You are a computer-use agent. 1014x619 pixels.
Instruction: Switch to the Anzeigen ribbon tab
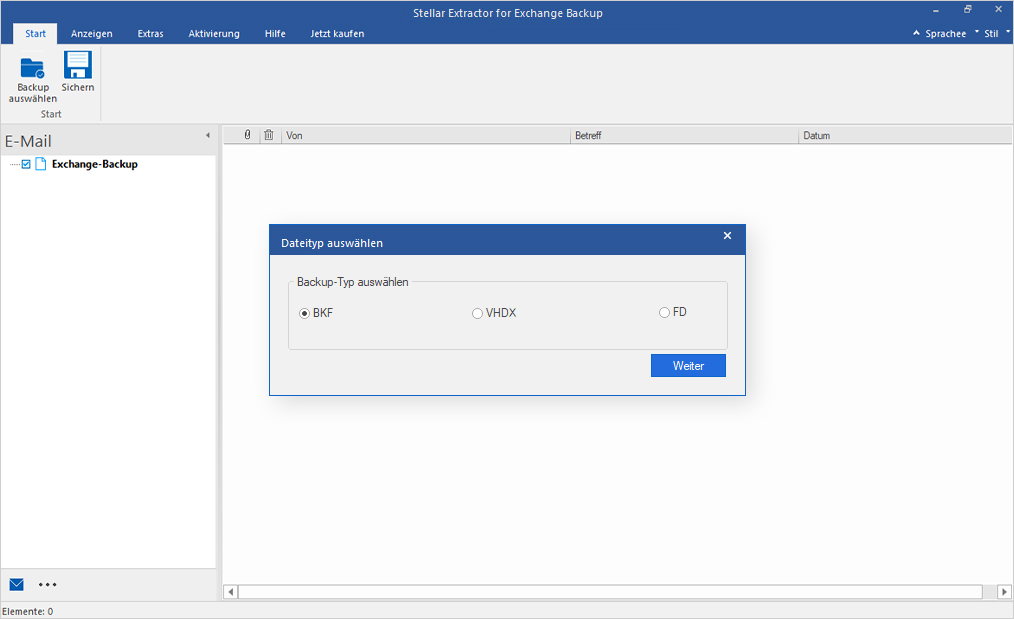(91, 33)
